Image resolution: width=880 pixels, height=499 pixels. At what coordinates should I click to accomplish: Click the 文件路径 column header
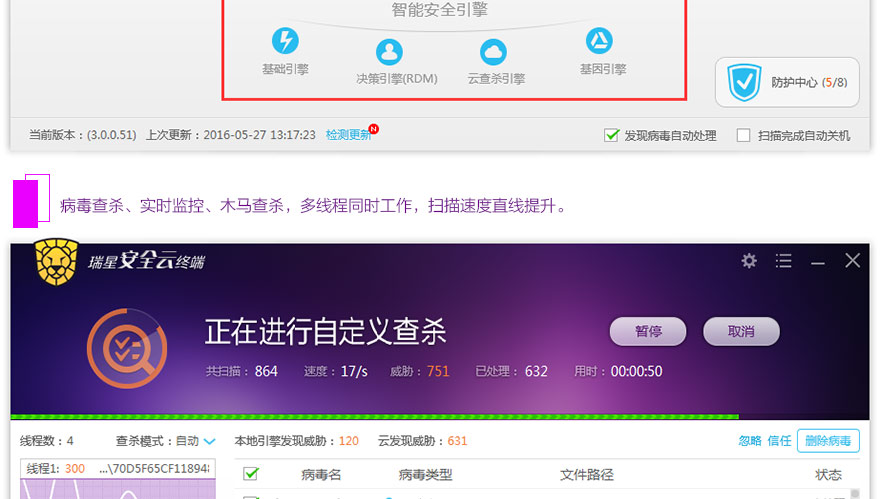[x=586, y=475]
